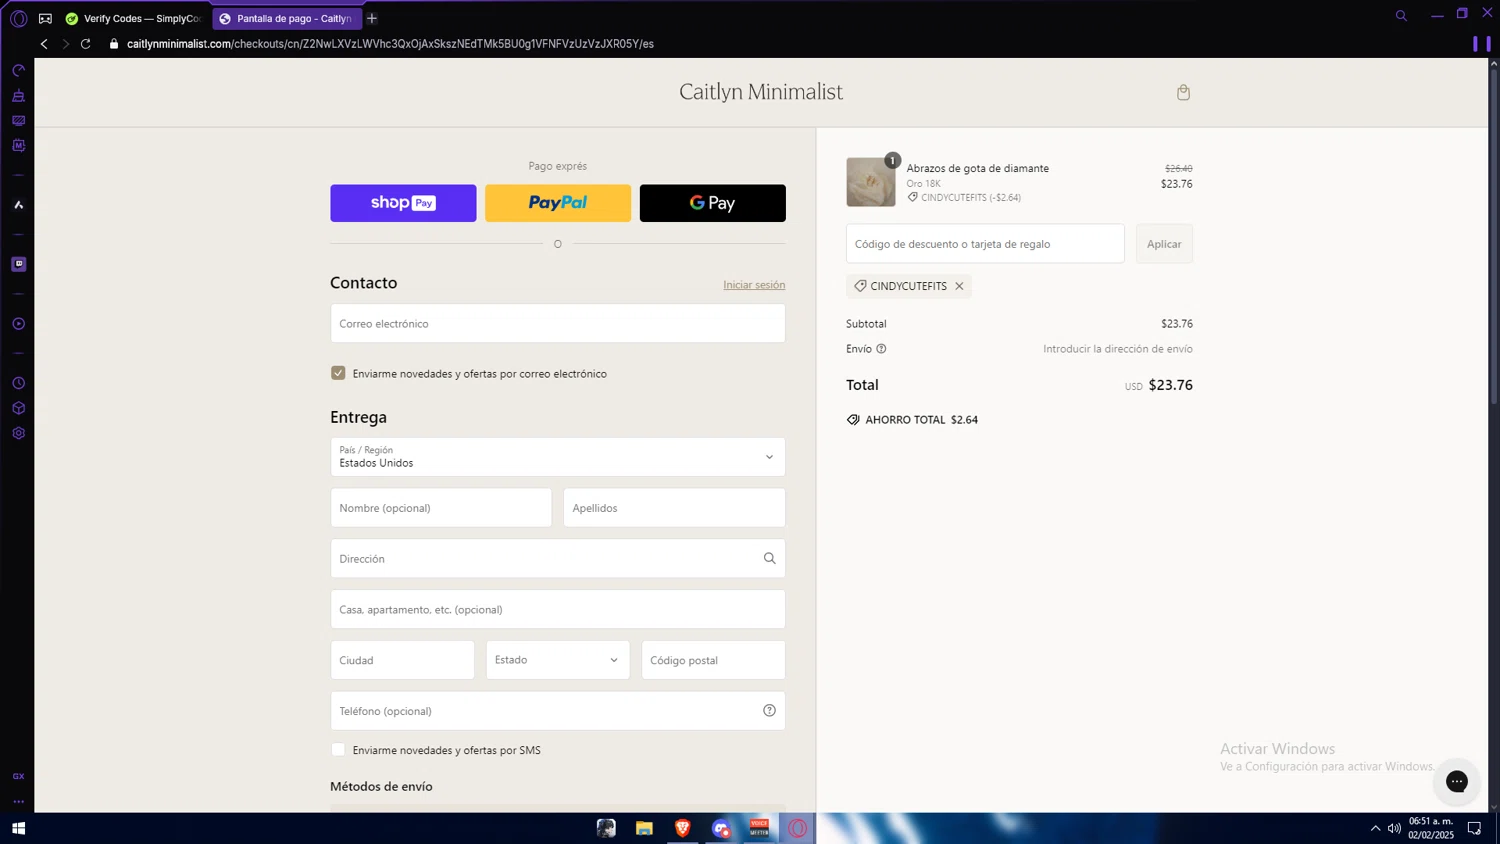Click the Iniciar sesión link
The height and width of the screenshot is (844, 1500).
[754, 285]
